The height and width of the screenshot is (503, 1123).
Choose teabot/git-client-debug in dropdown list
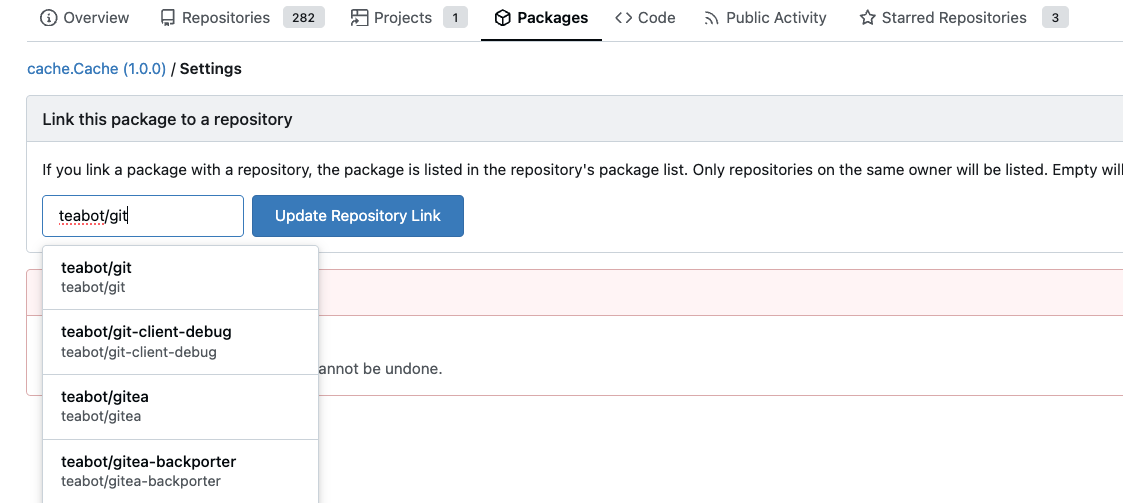tap(180, 341)
